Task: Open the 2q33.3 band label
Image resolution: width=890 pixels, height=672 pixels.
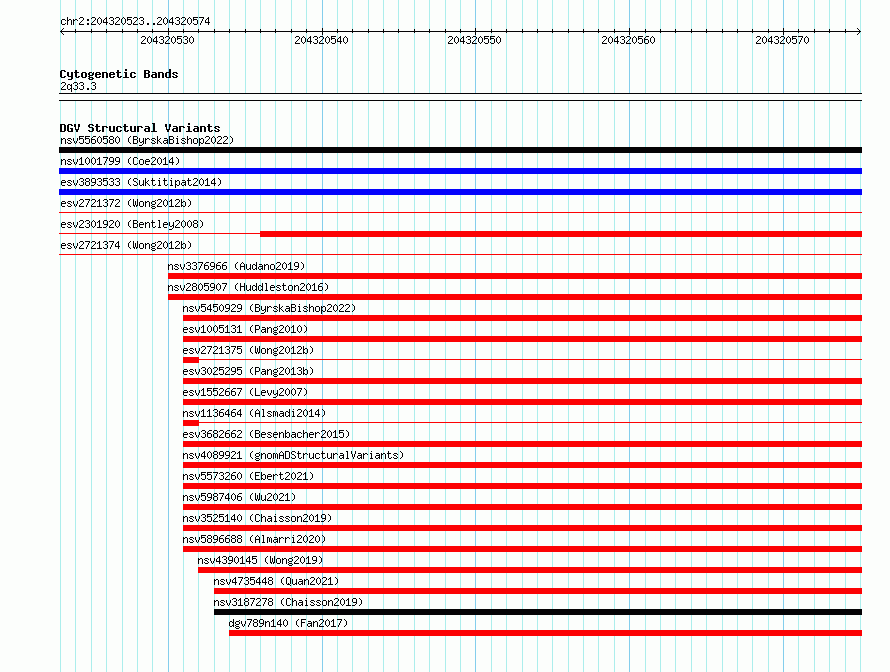Action: (x=78, y=86)
